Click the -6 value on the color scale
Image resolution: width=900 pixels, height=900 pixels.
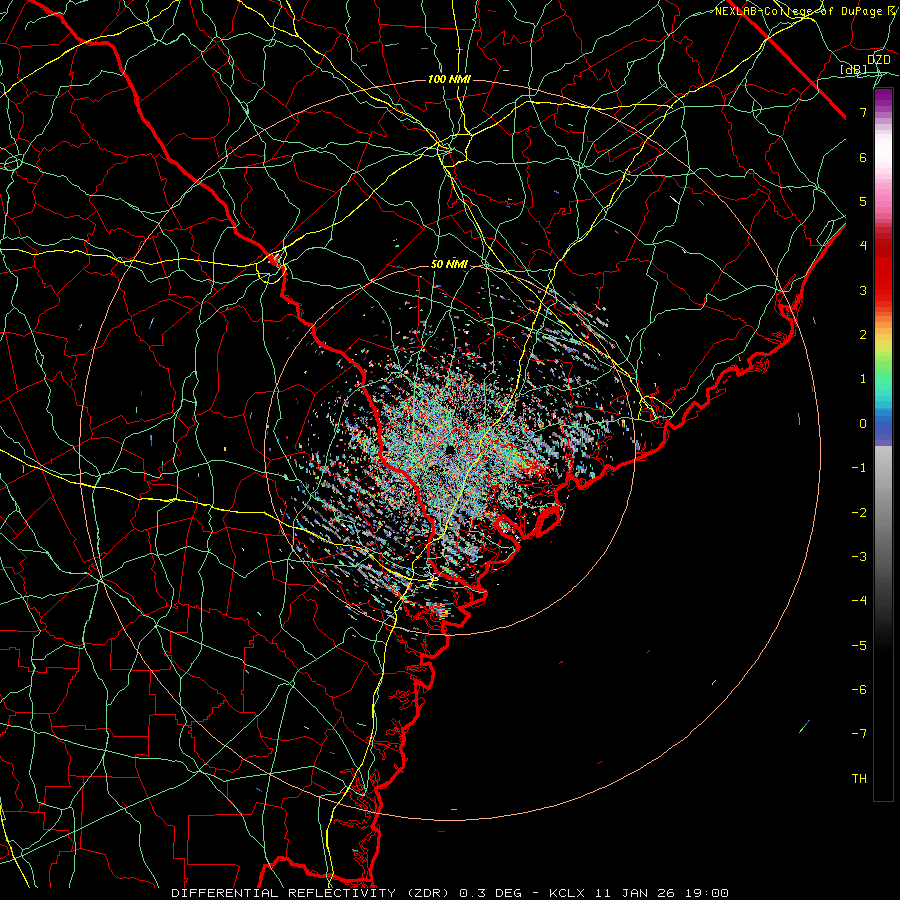pos(859,690)
